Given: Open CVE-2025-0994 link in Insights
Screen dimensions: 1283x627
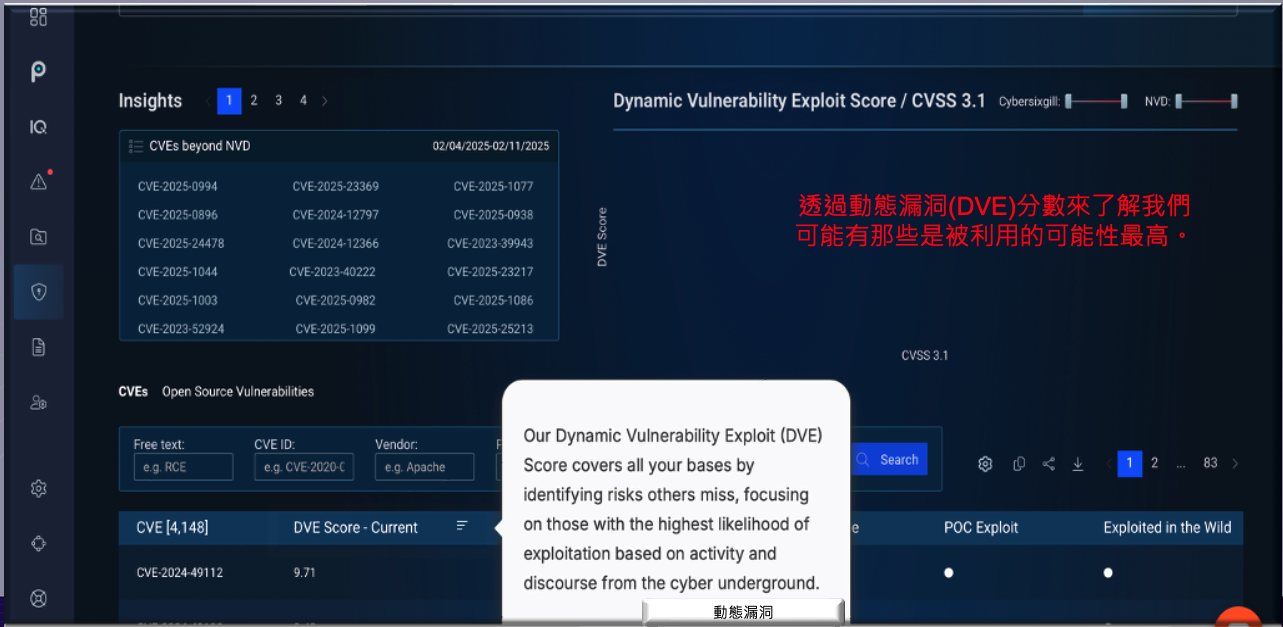Looking at the screenshot, I should coord(178,186).
